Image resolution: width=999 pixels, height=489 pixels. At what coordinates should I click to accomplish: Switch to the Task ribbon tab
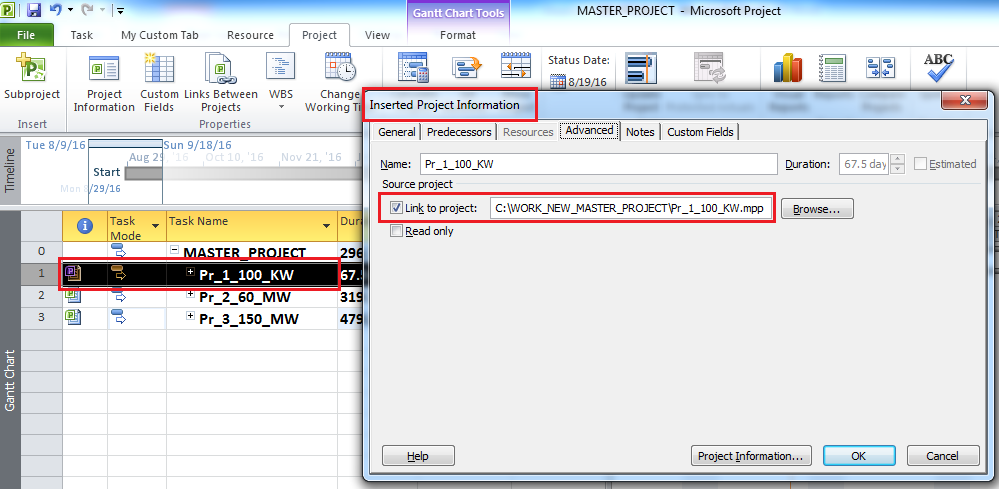pos(82,36)
